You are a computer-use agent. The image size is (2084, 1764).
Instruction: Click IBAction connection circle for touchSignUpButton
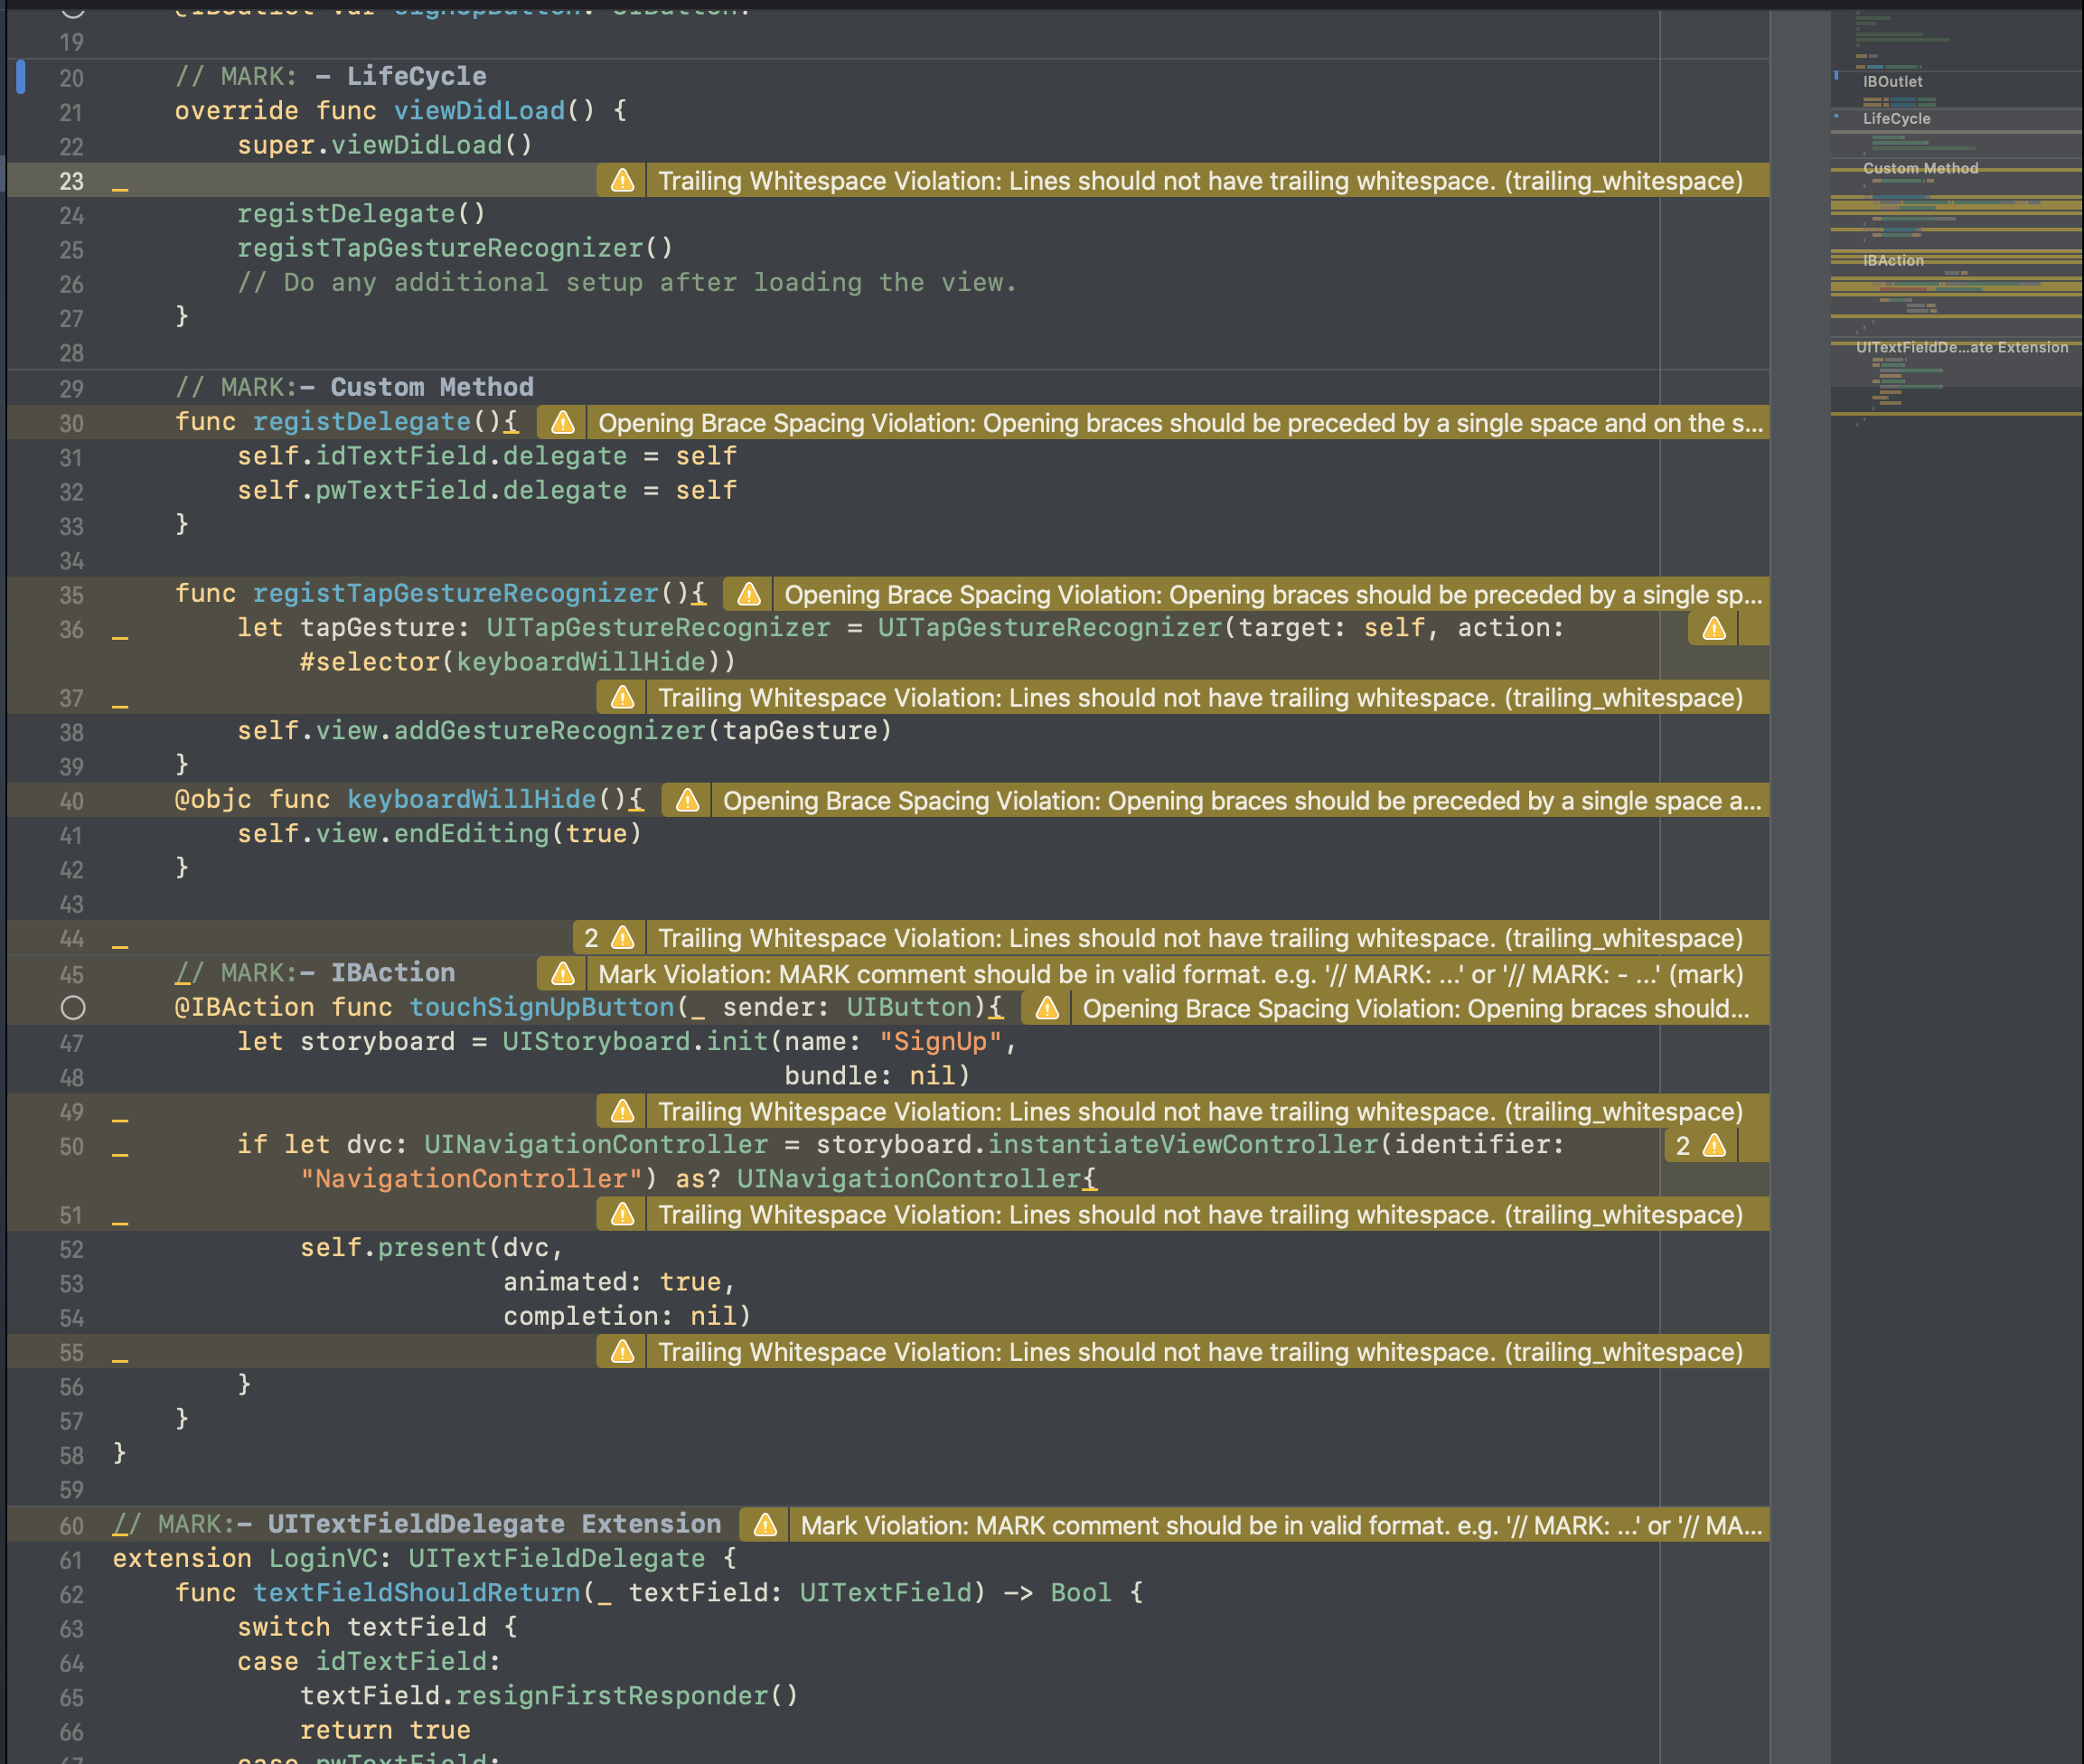(x=73, y=1008)
